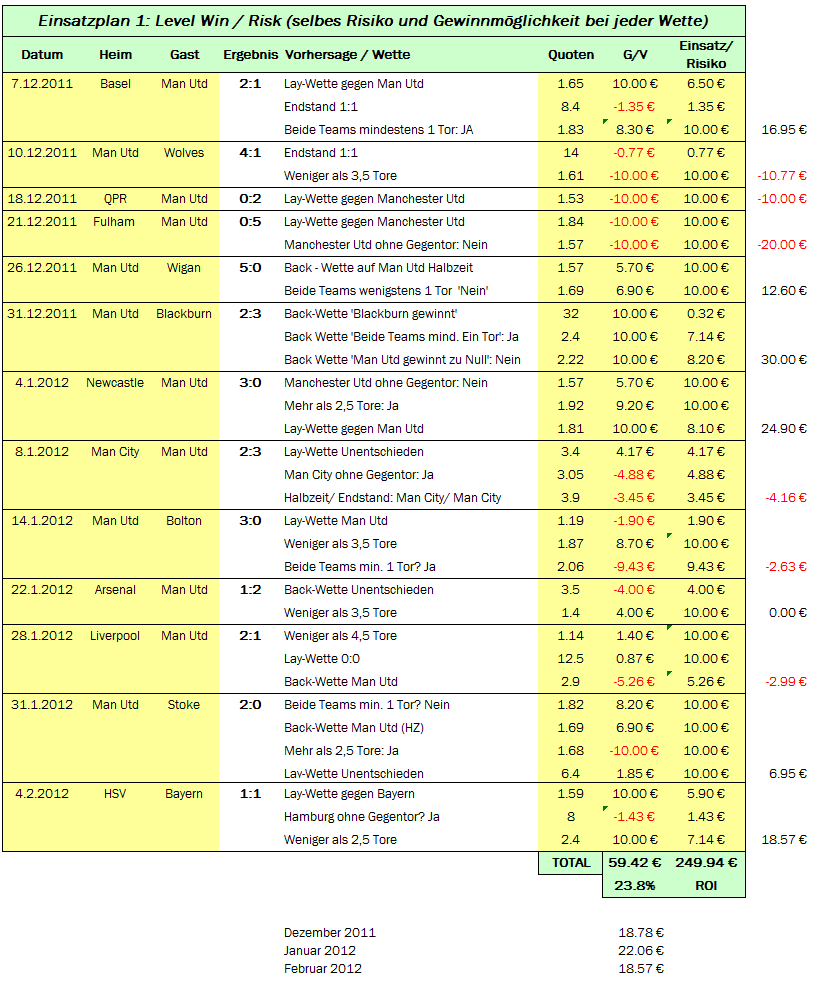Select the 'Quoten' column header
The height and width of the screenshot is (990, 820).
click(x=571, y=55)
